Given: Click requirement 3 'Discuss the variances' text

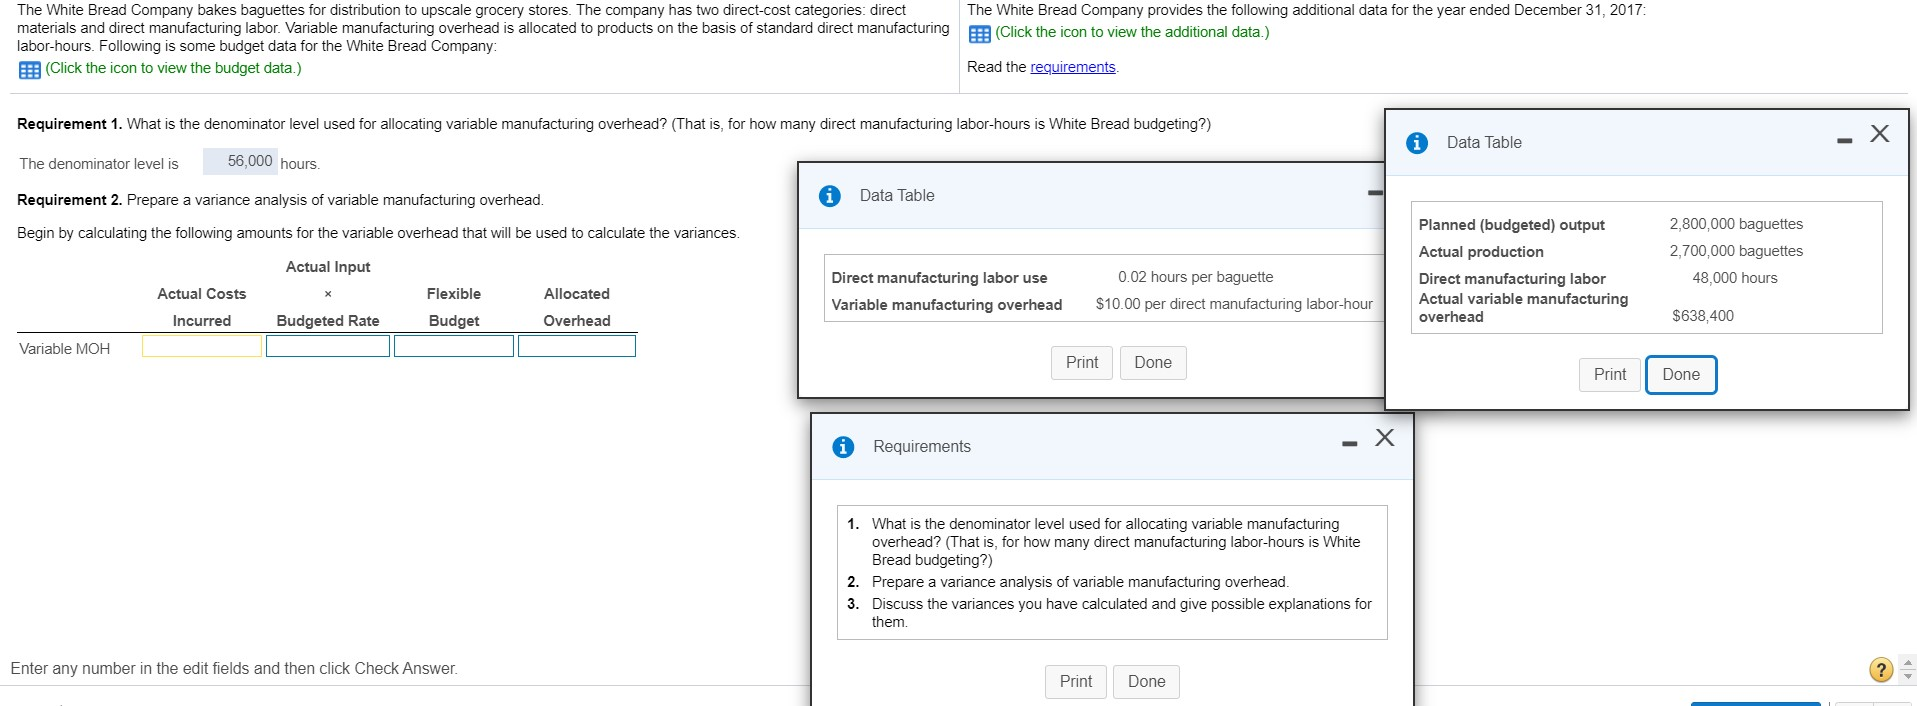Looking at the screenshot, I should coord(1121,613).
